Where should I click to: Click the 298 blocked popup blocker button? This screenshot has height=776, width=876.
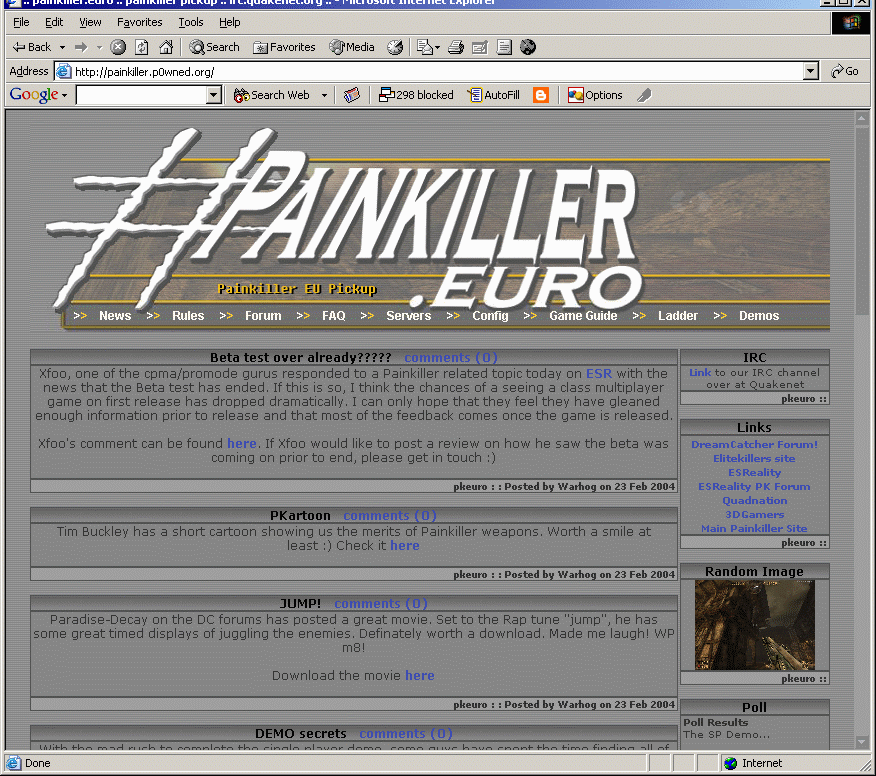click(416, 96)
